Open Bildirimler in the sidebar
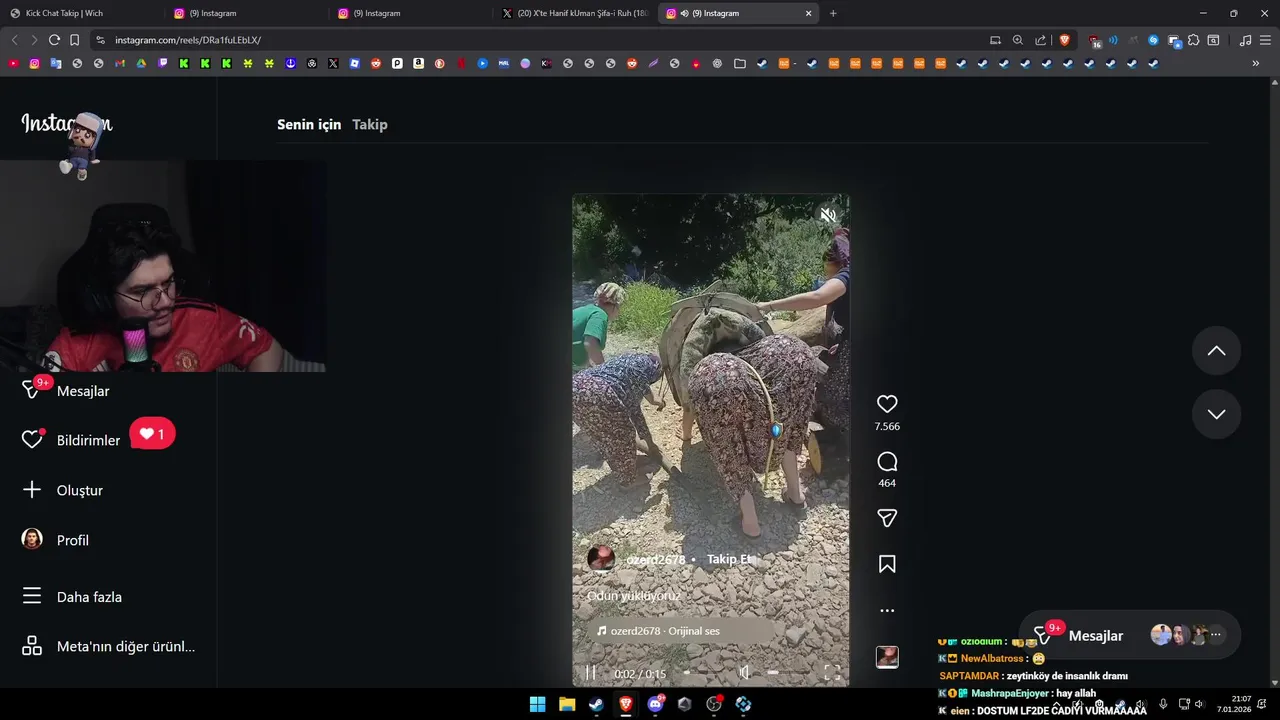1280x720 pixels. 88,440
